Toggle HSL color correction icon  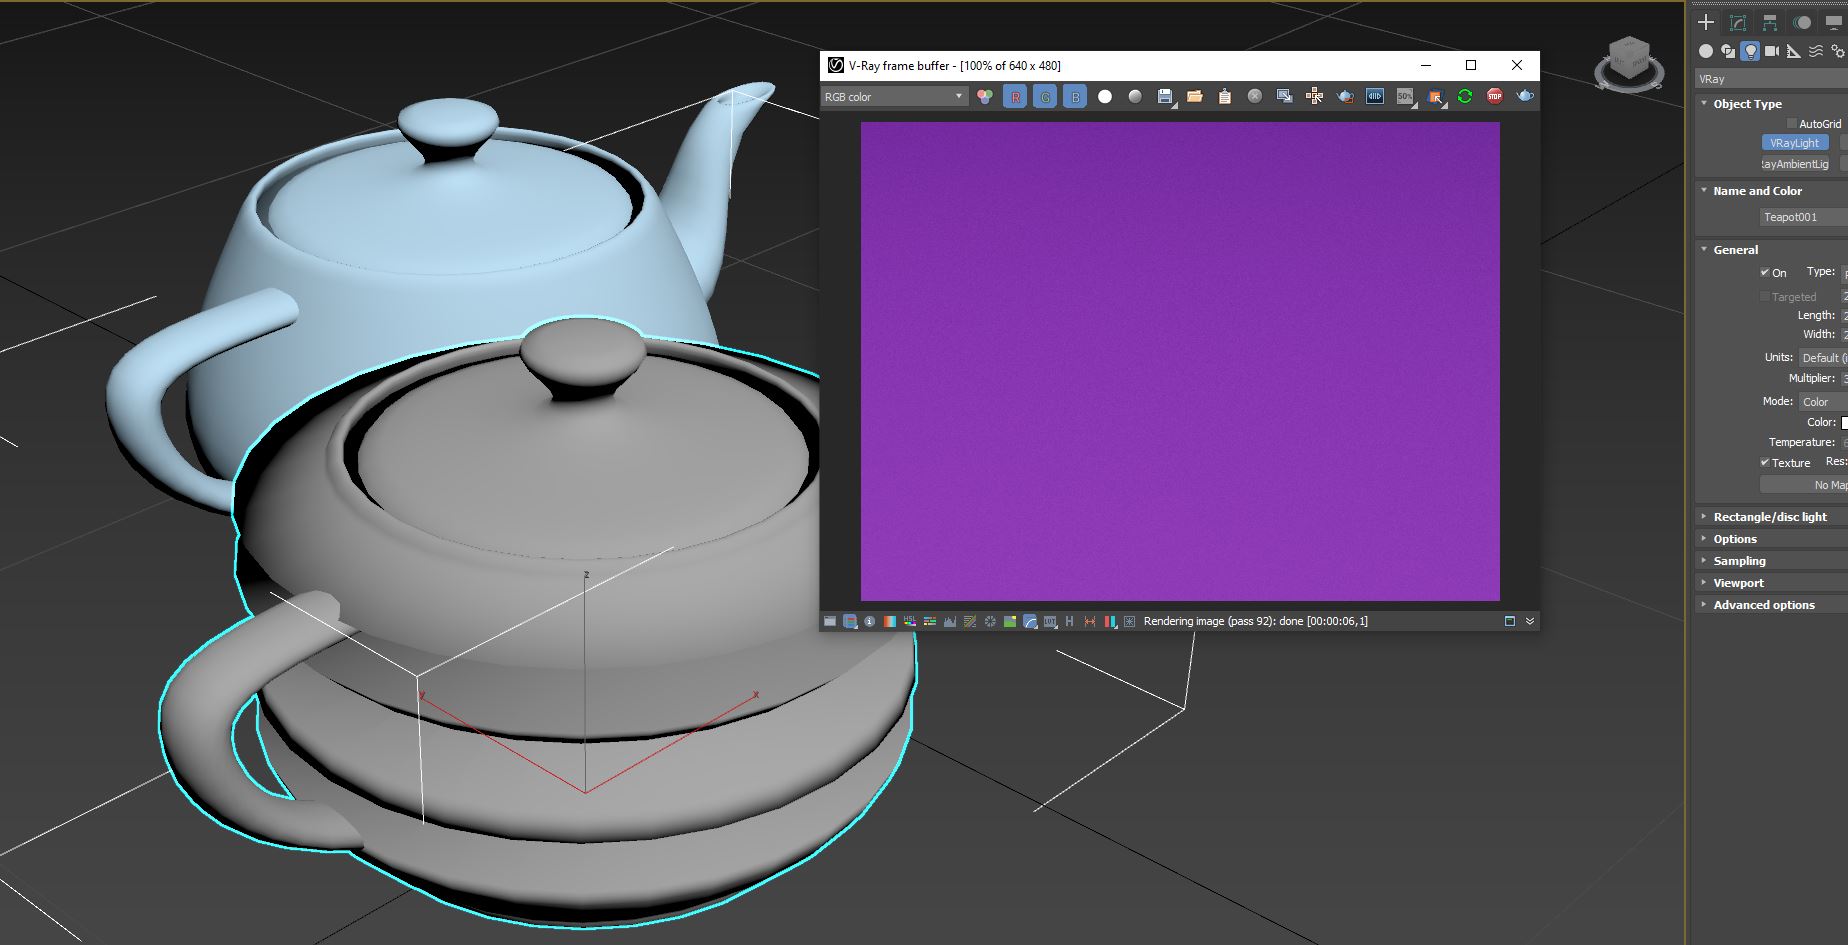tap(909, 621)
